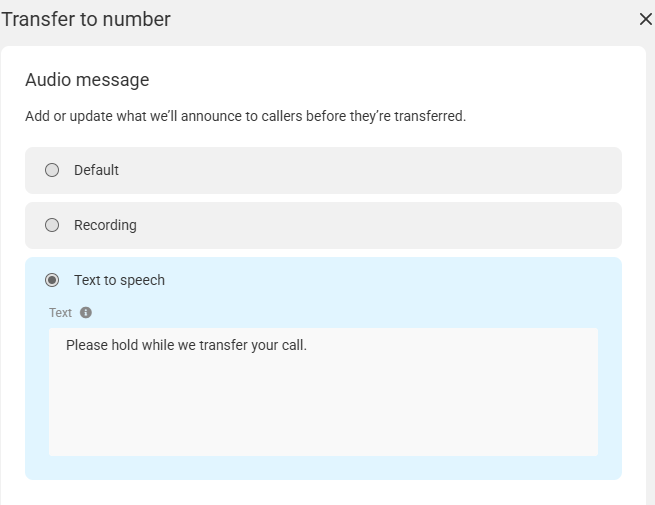Click the "Audio message" section heading
The width and height of the screenshot is (655, 505).
[x=87, y=80]
